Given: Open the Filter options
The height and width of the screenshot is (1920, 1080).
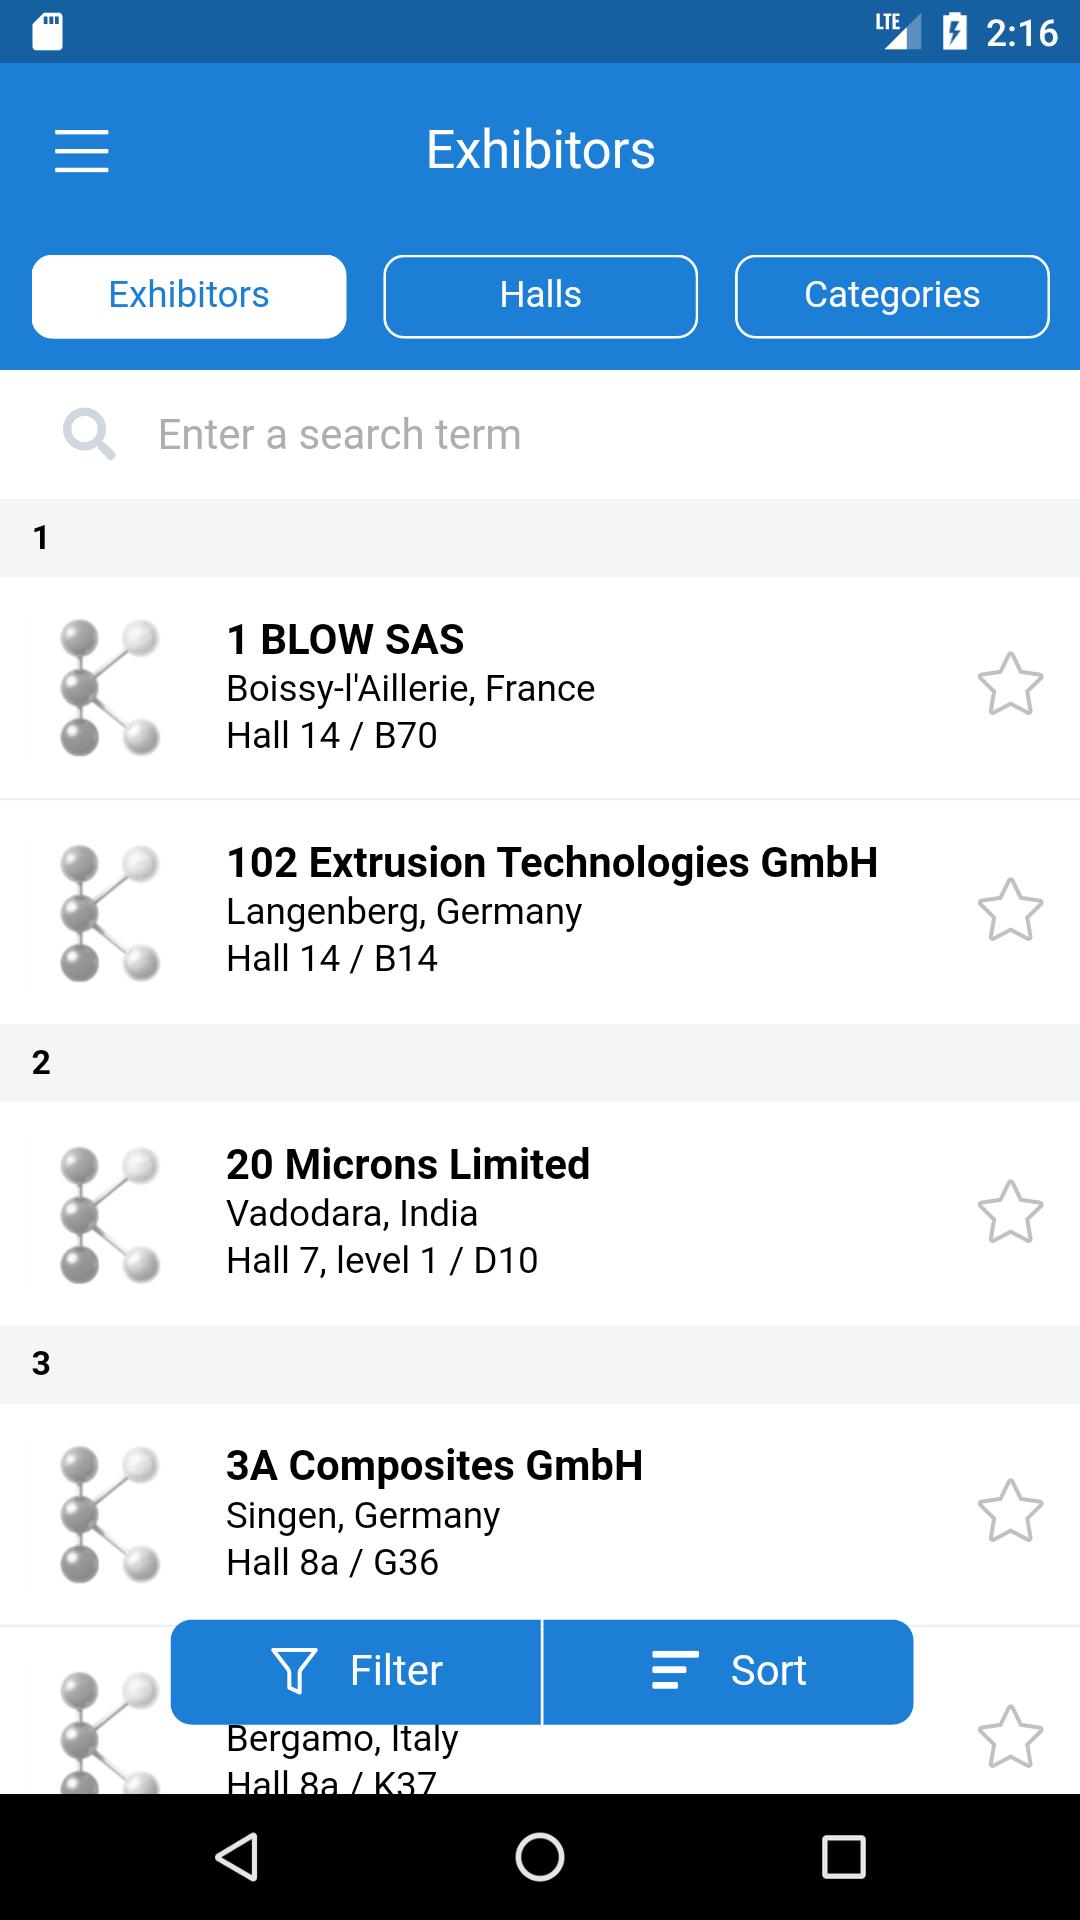Looking at the screenshot, I should point(357,1671).
